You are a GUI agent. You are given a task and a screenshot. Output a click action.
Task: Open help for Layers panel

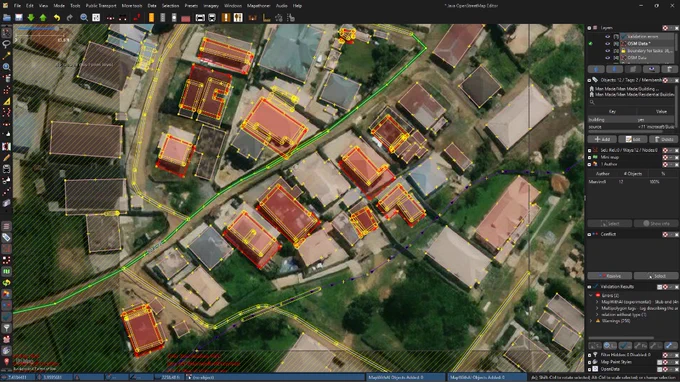(x=665, y=28)
